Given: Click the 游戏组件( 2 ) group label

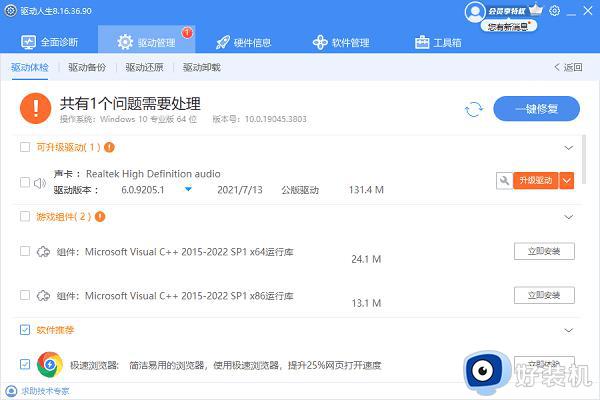Looking at the screenshot, I should pyautogui.click(x=64, y=217).
